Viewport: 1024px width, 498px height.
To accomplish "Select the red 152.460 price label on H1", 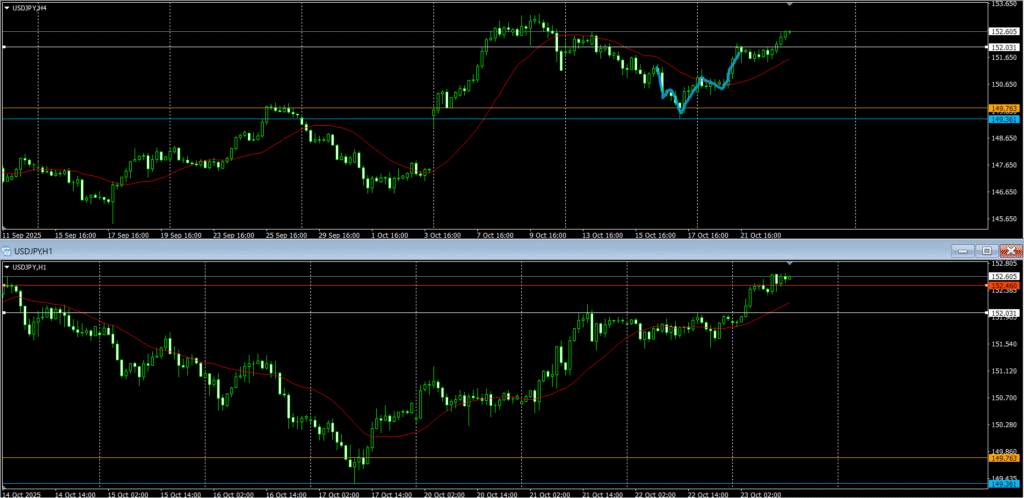I will (1003, 285).
